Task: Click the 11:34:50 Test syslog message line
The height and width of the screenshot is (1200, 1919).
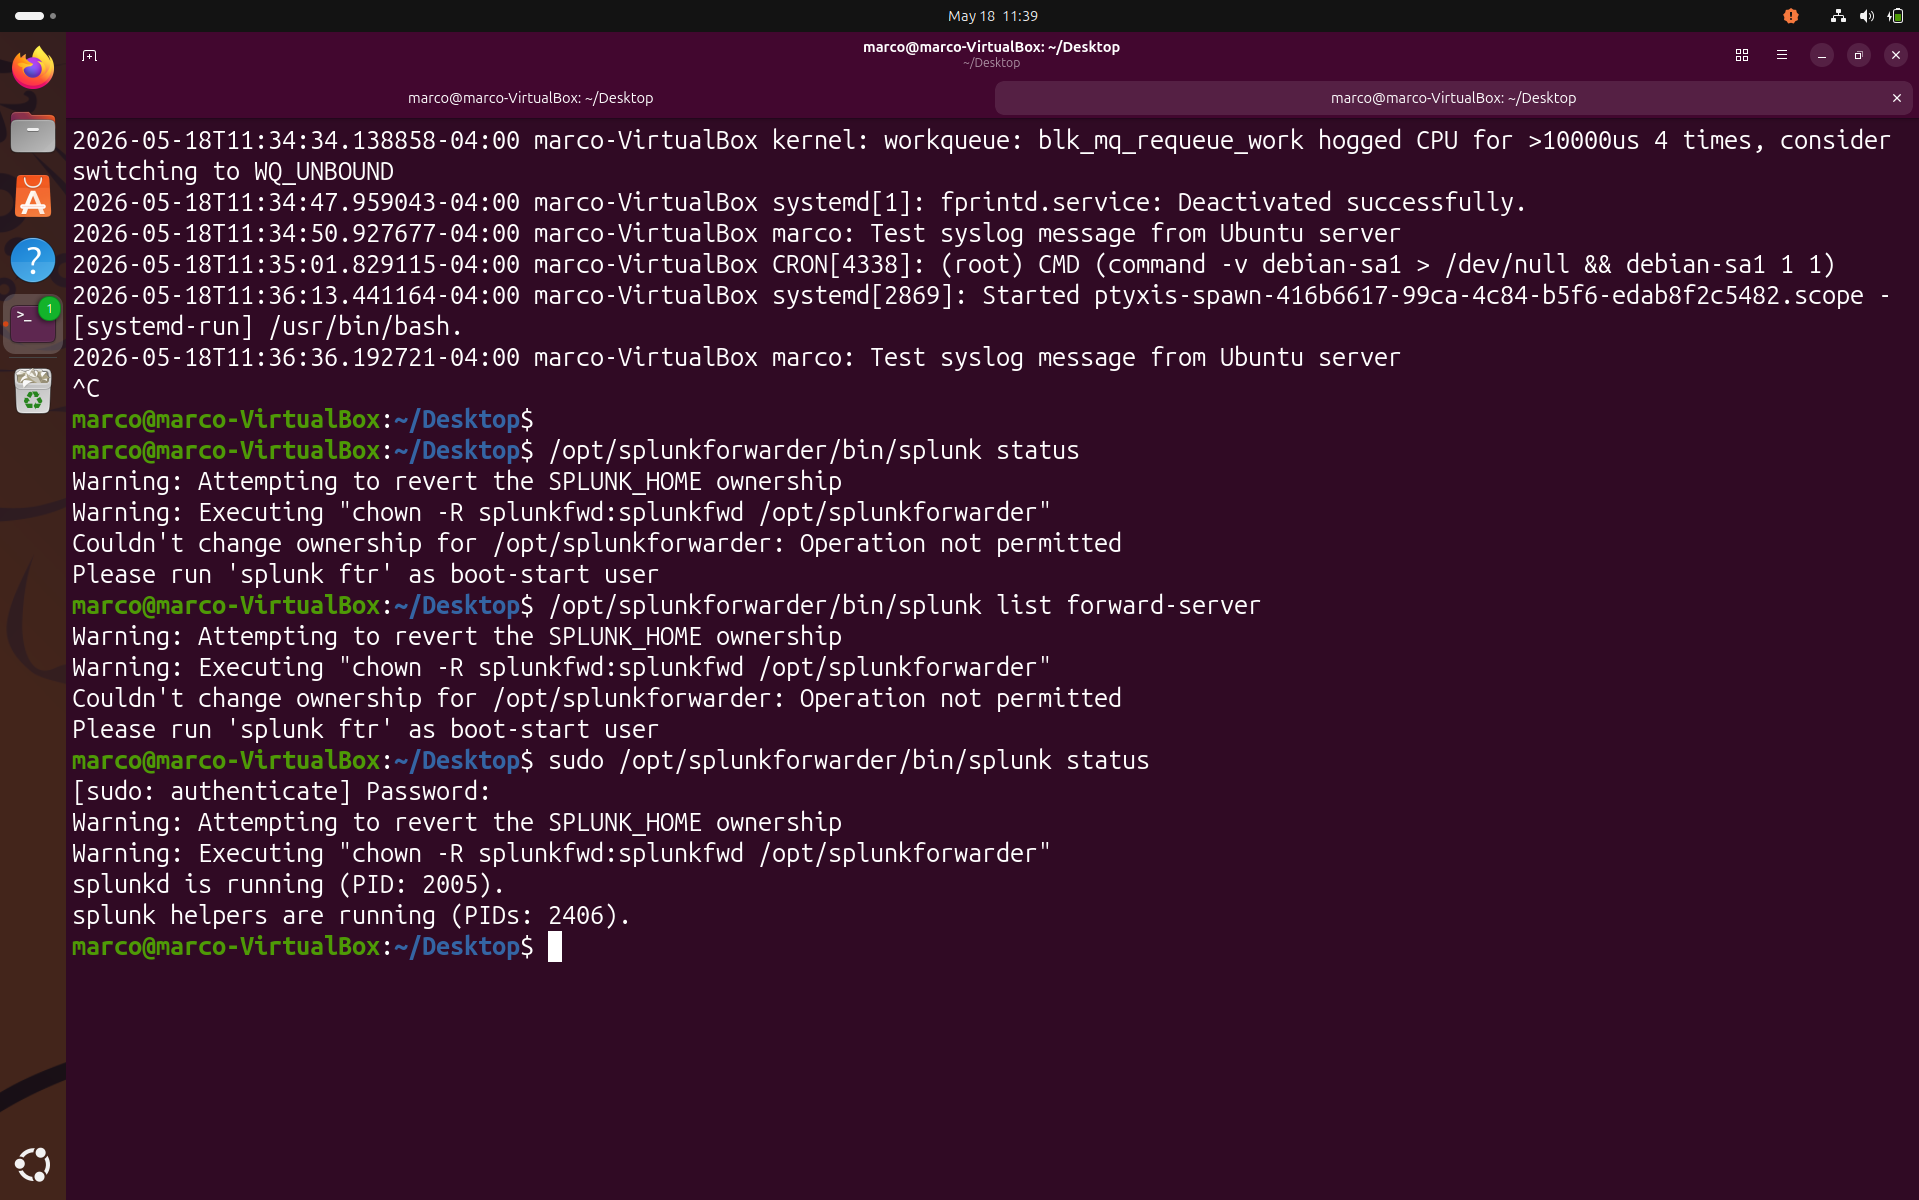Action: (736, 233)
